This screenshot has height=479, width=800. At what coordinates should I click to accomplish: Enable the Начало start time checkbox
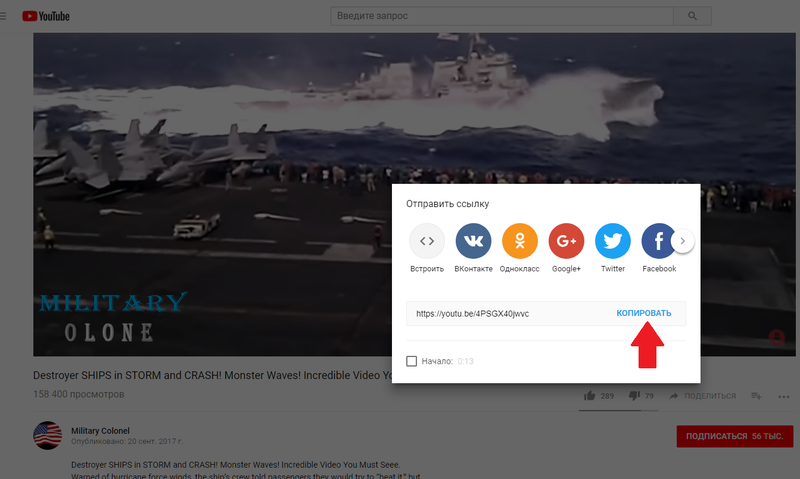[x=412, y=361]
